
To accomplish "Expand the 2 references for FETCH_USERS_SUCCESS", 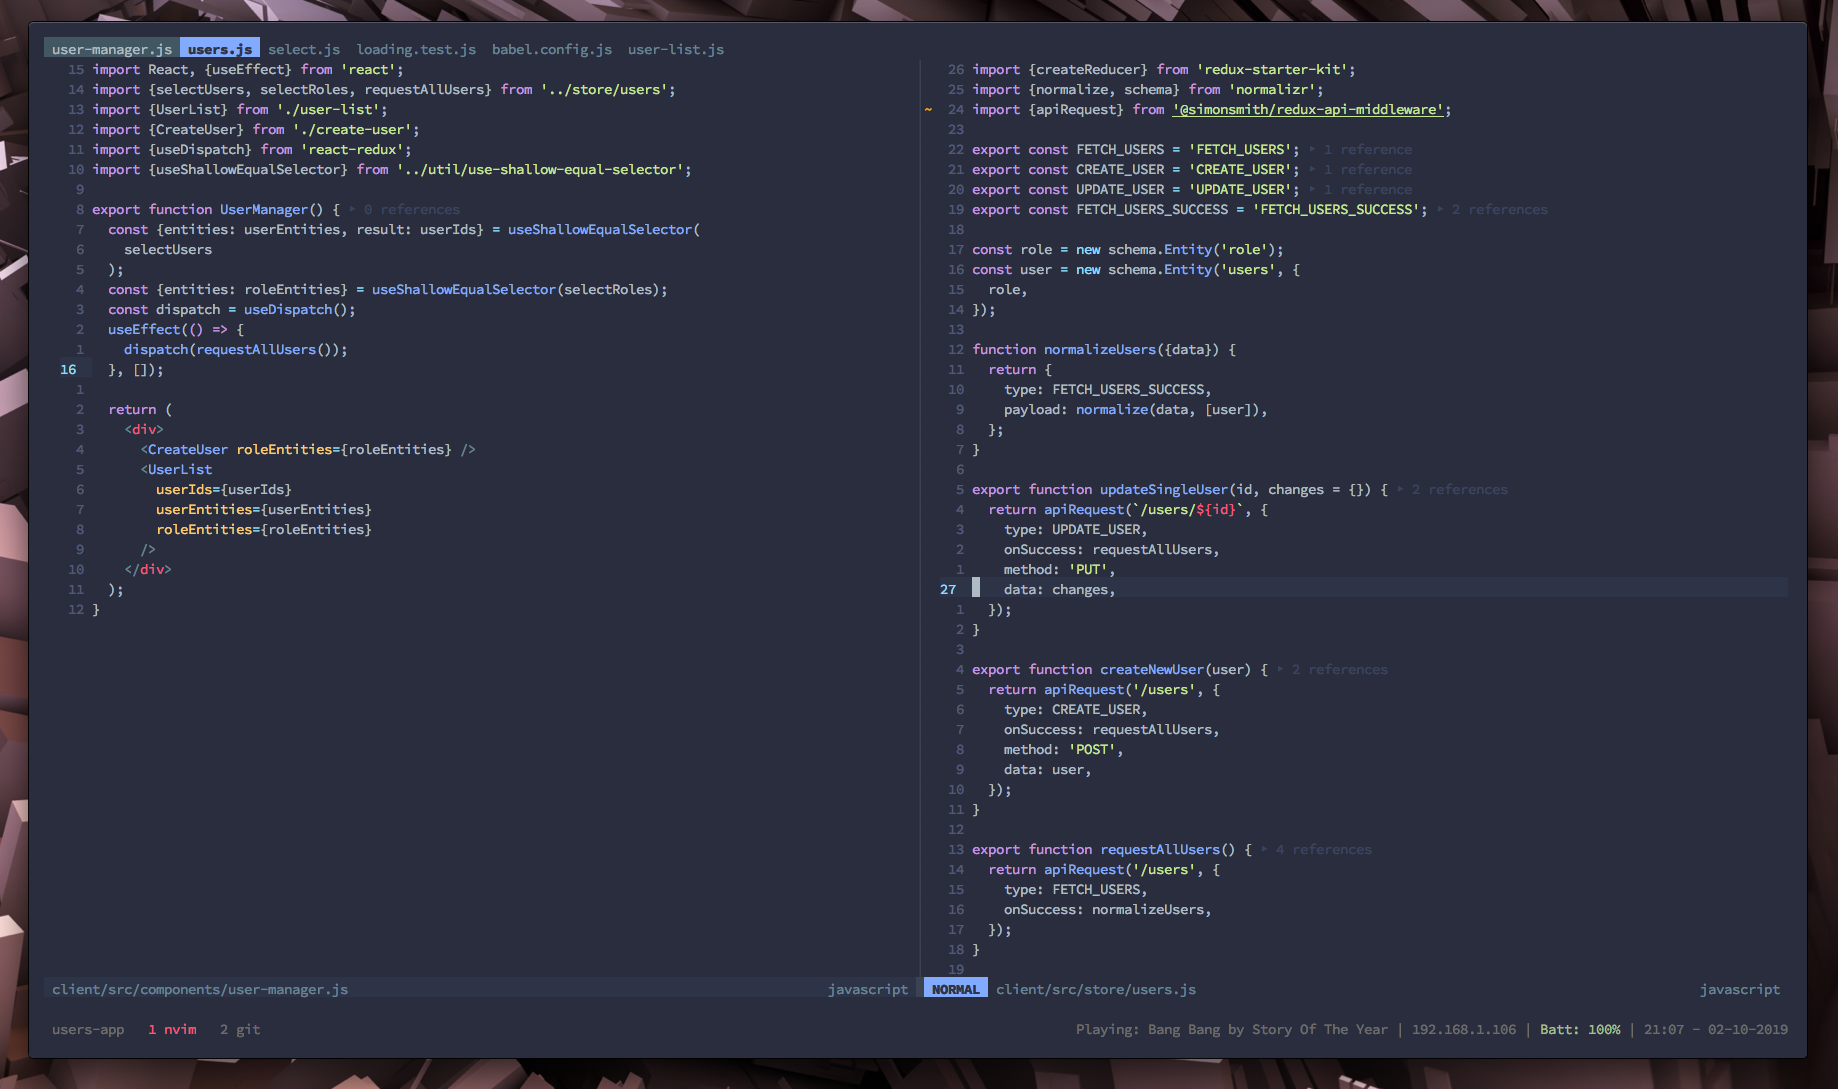I will coord(1499,209).
